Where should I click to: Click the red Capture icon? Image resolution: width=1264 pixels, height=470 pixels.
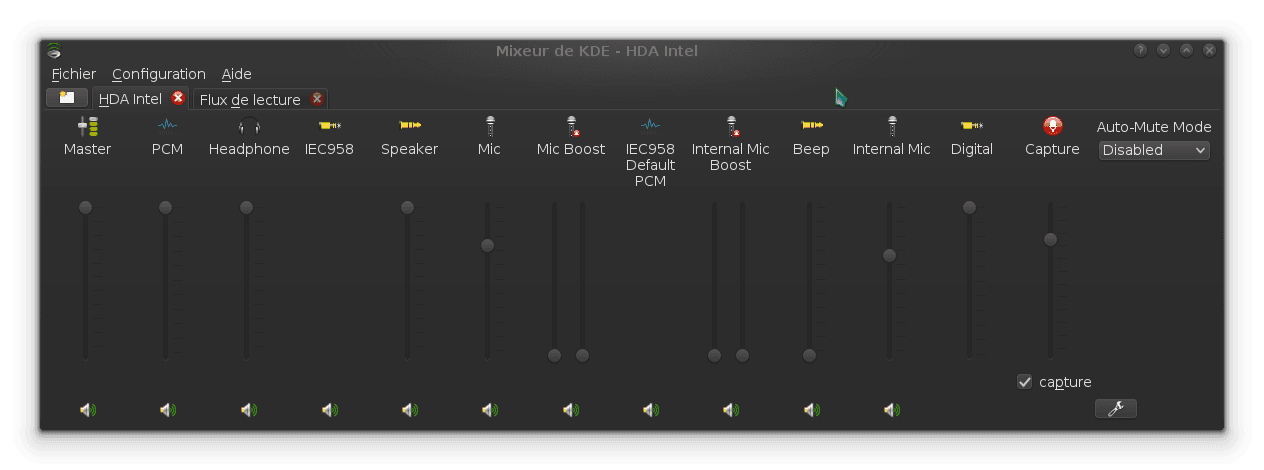click(x=1053, y=126)
